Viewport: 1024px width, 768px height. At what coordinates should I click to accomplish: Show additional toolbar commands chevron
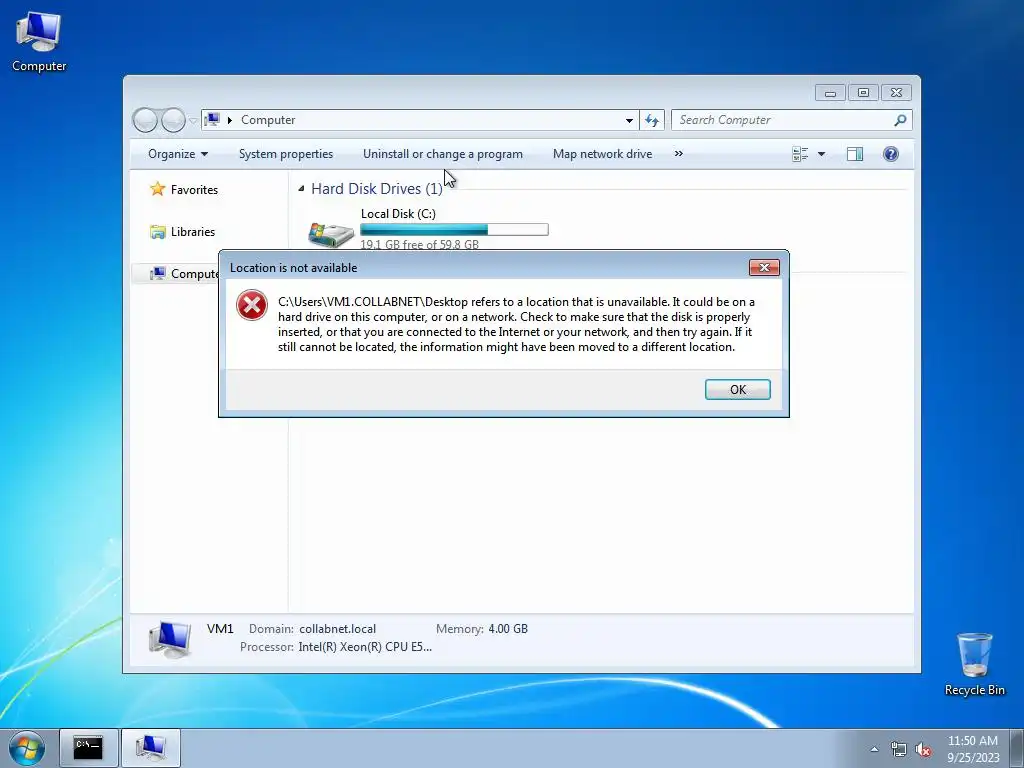(679, 153)
